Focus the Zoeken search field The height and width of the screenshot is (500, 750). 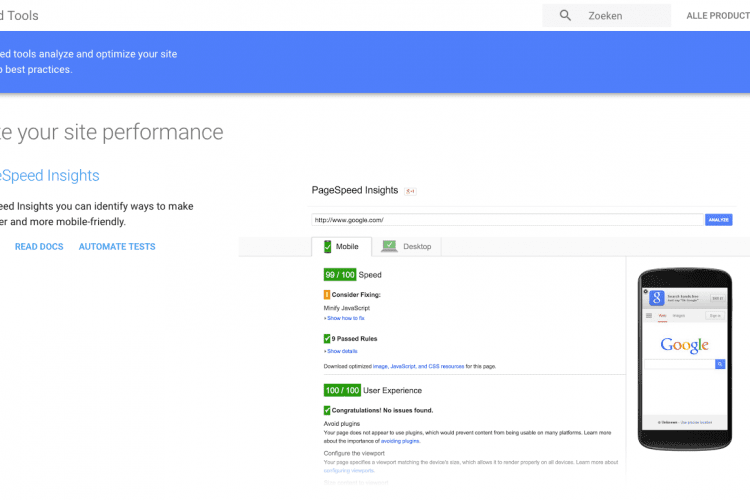click(606, 15)
